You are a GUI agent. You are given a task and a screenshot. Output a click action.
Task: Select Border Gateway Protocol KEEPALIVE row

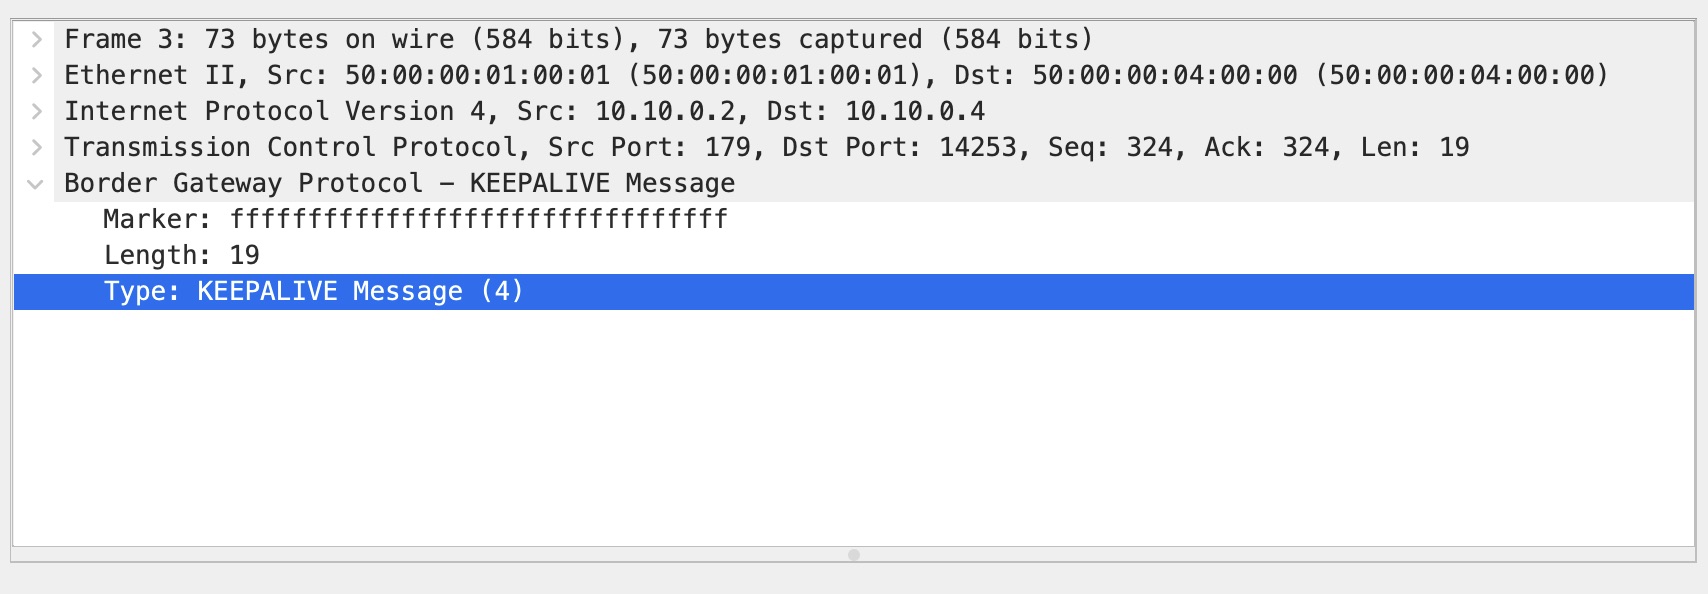tap(399, 184)
